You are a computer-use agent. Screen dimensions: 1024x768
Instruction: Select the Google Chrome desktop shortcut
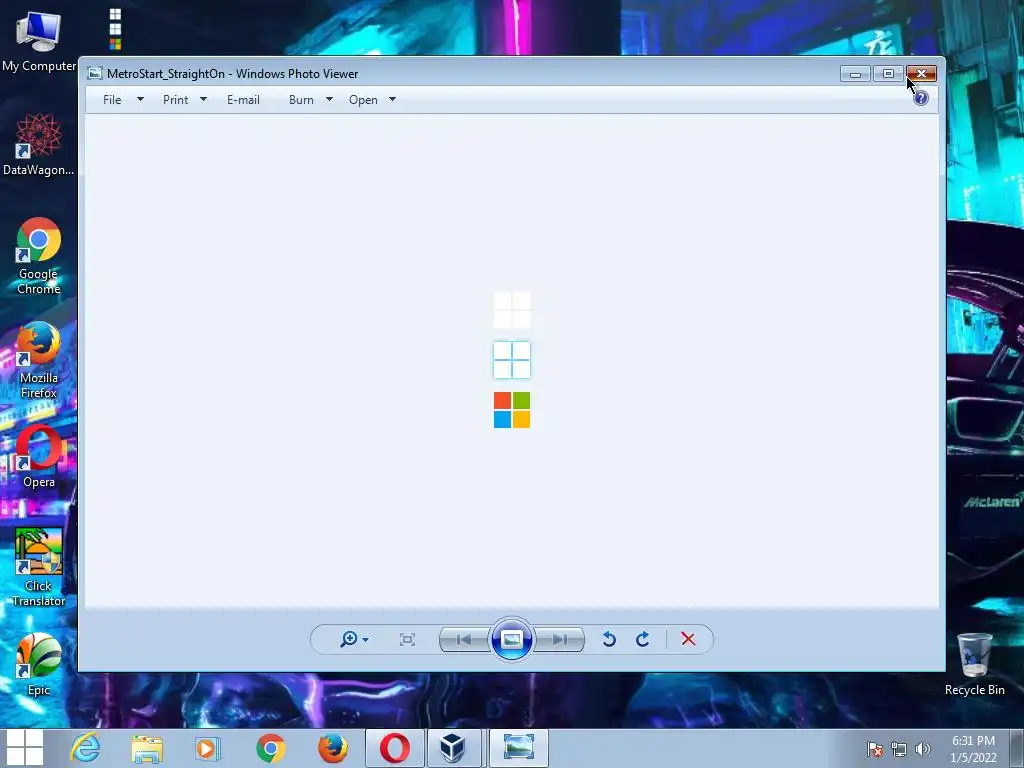click(39, 255)
